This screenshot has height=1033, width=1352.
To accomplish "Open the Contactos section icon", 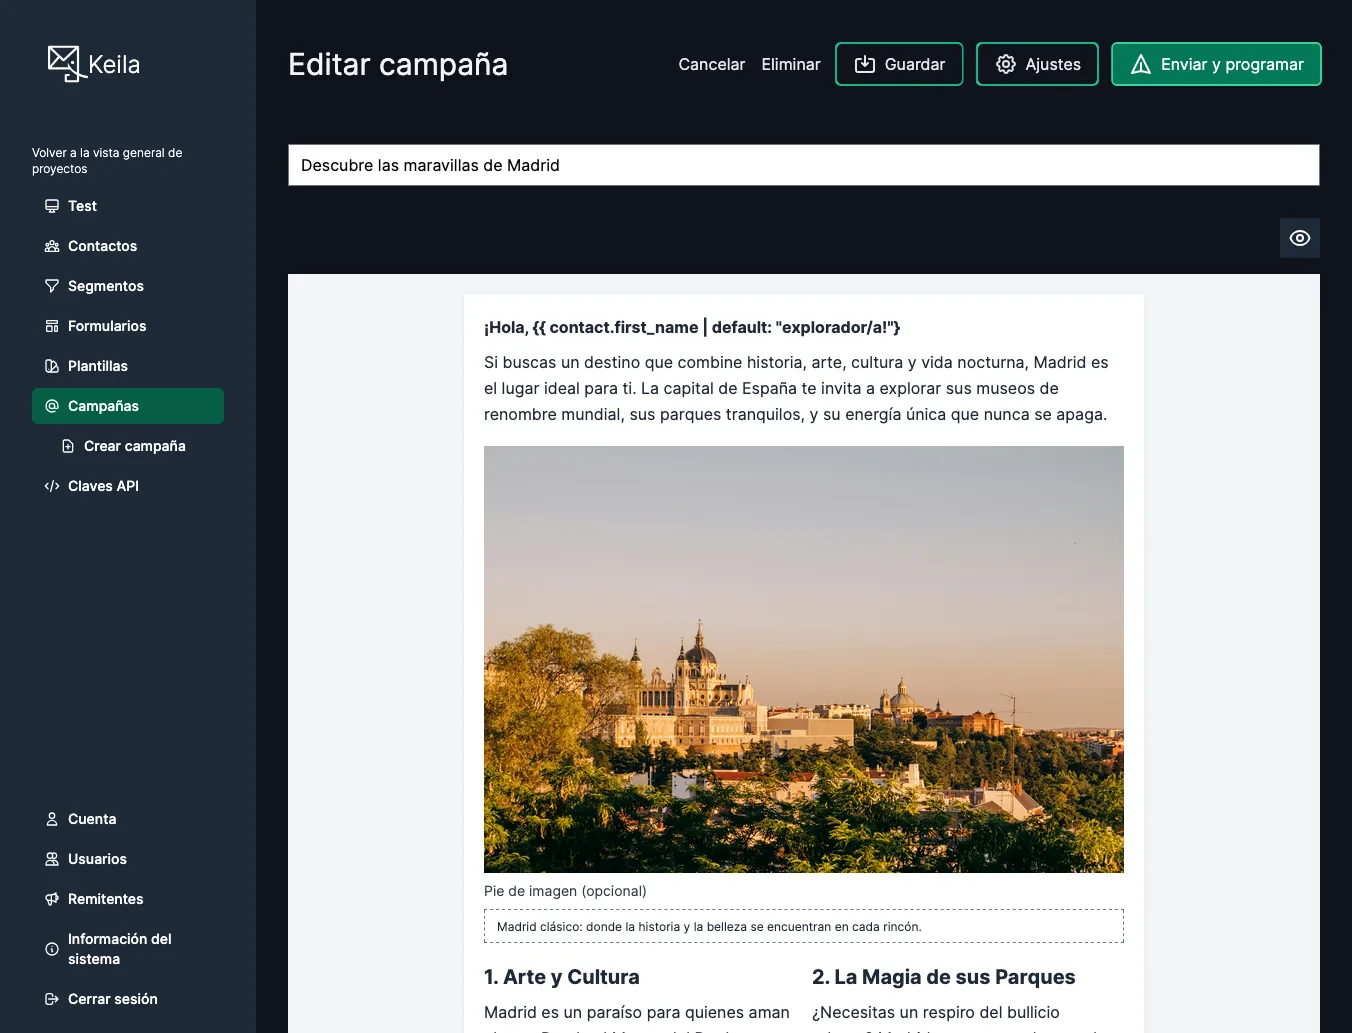I will pyautogui.click(x=51, y=246).
